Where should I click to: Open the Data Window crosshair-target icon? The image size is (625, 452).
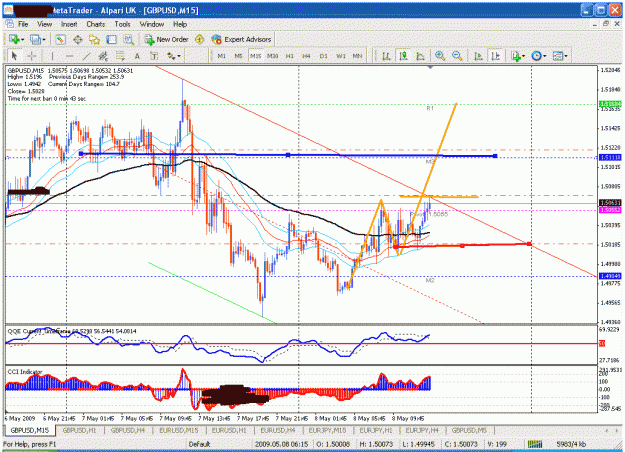(77, 39)
